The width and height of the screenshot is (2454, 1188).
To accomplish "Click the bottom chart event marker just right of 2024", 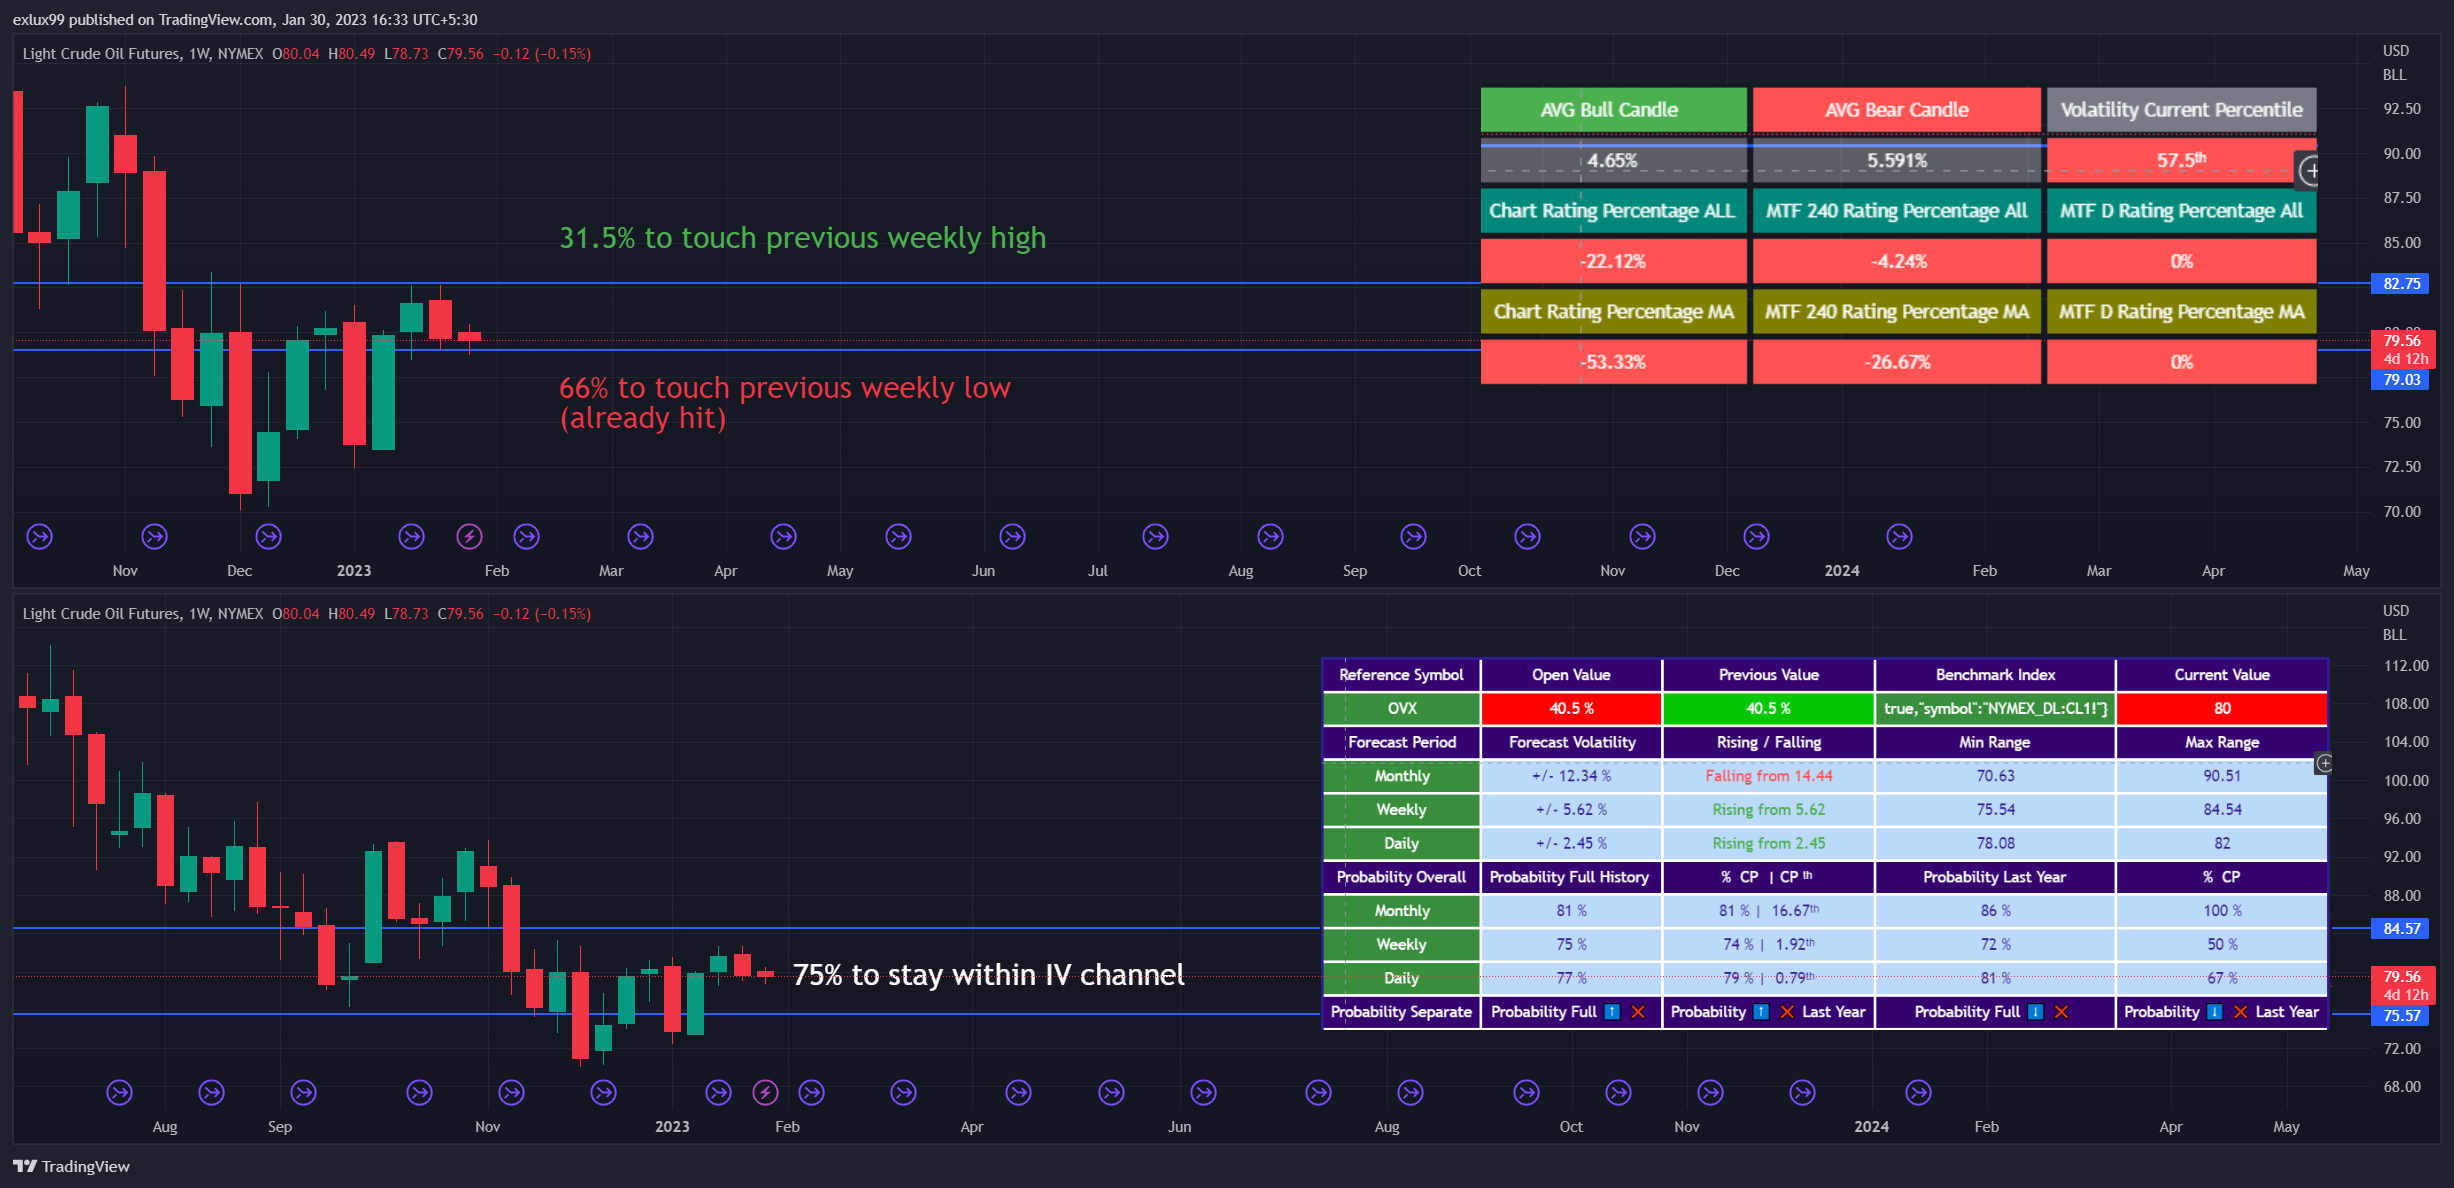I will pos(1918,1092).
